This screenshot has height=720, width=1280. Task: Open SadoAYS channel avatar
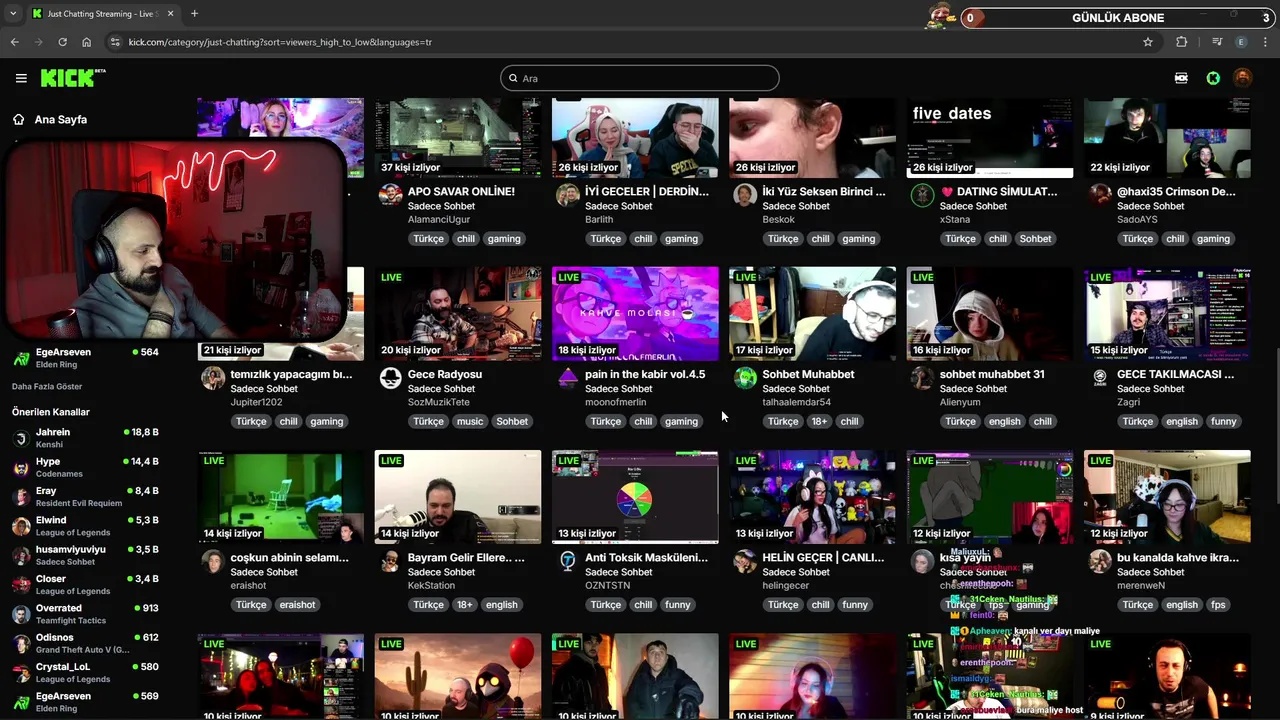pos(1100,194)
